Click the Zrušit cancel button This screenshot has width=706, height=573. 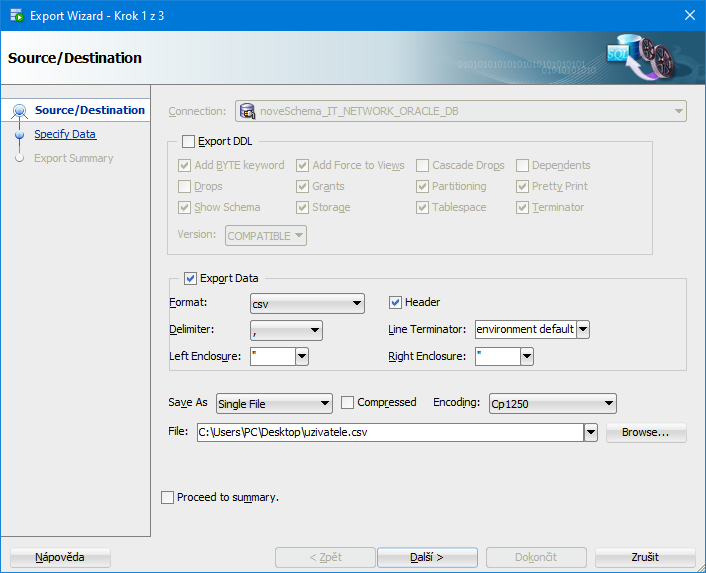tap(645, 557)
